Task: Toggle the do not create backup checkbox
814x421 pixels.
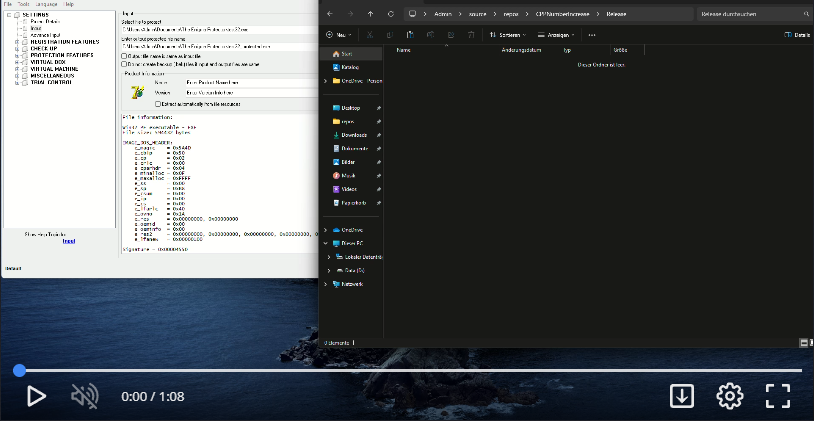Action: 124,64
